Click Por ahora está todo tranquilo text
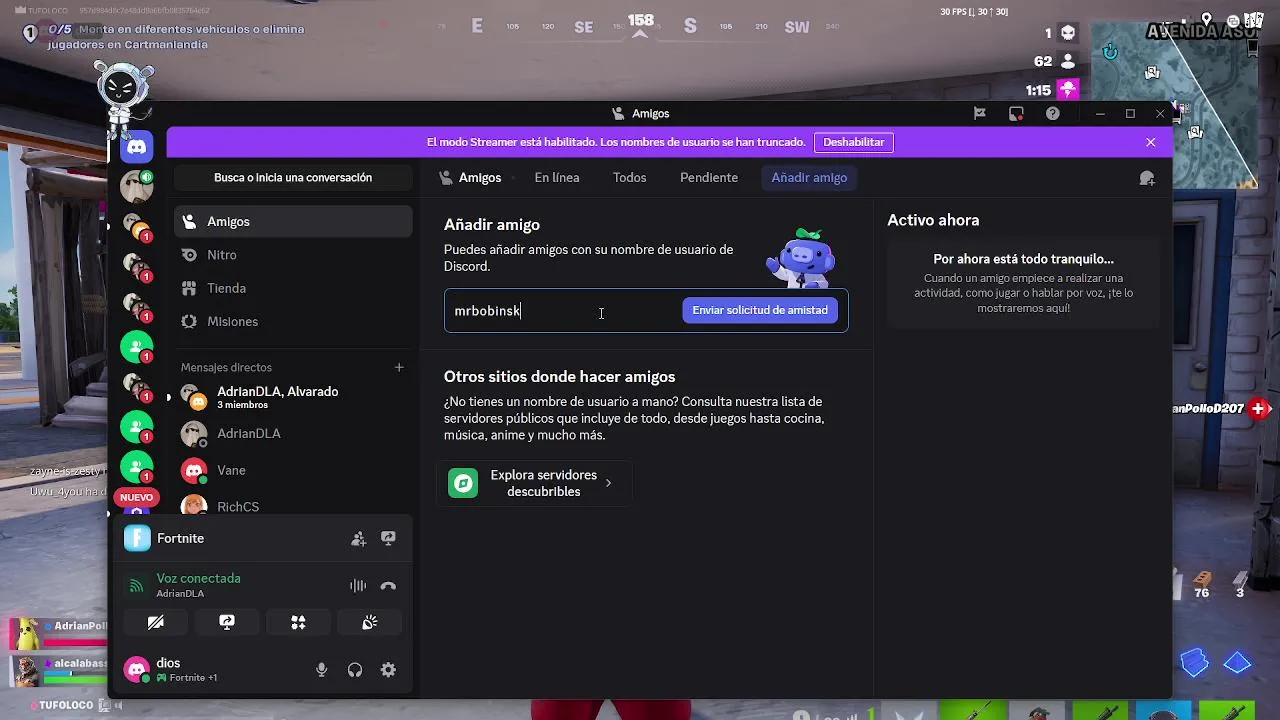Viewport: 1280px width, 720px height. pos(1023,259)
